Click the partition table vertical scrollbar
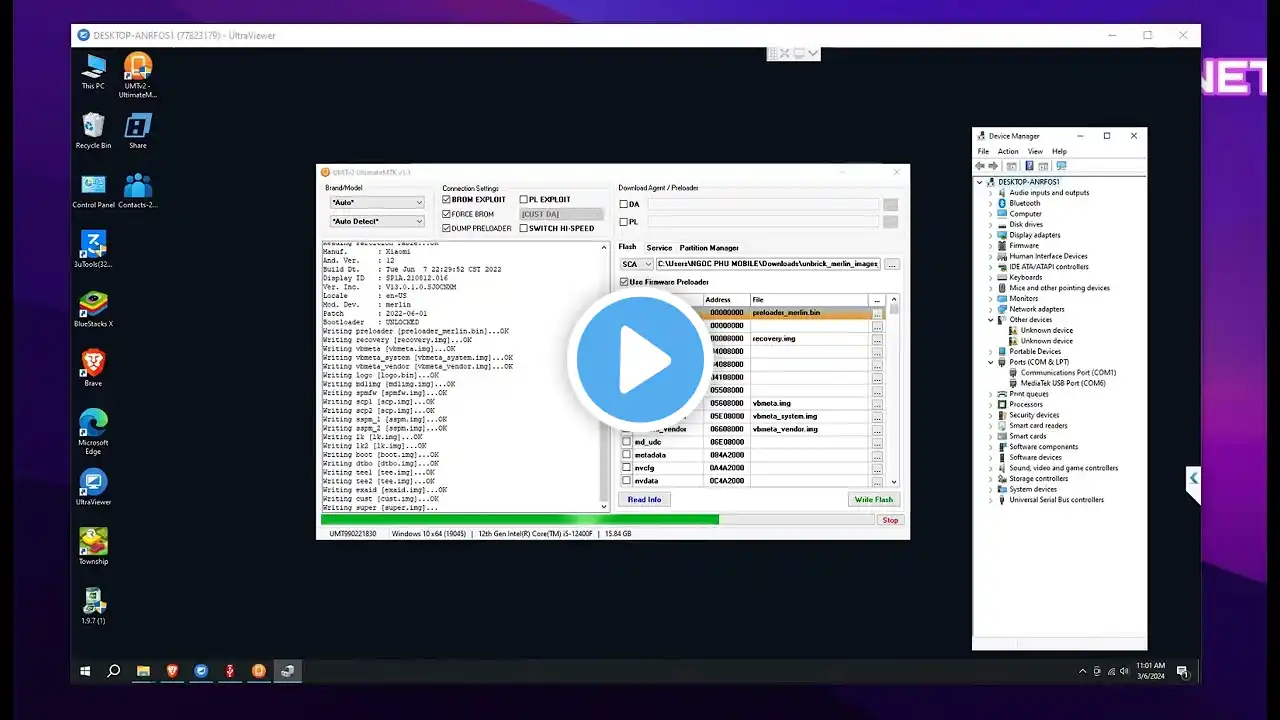 [894, 390]
